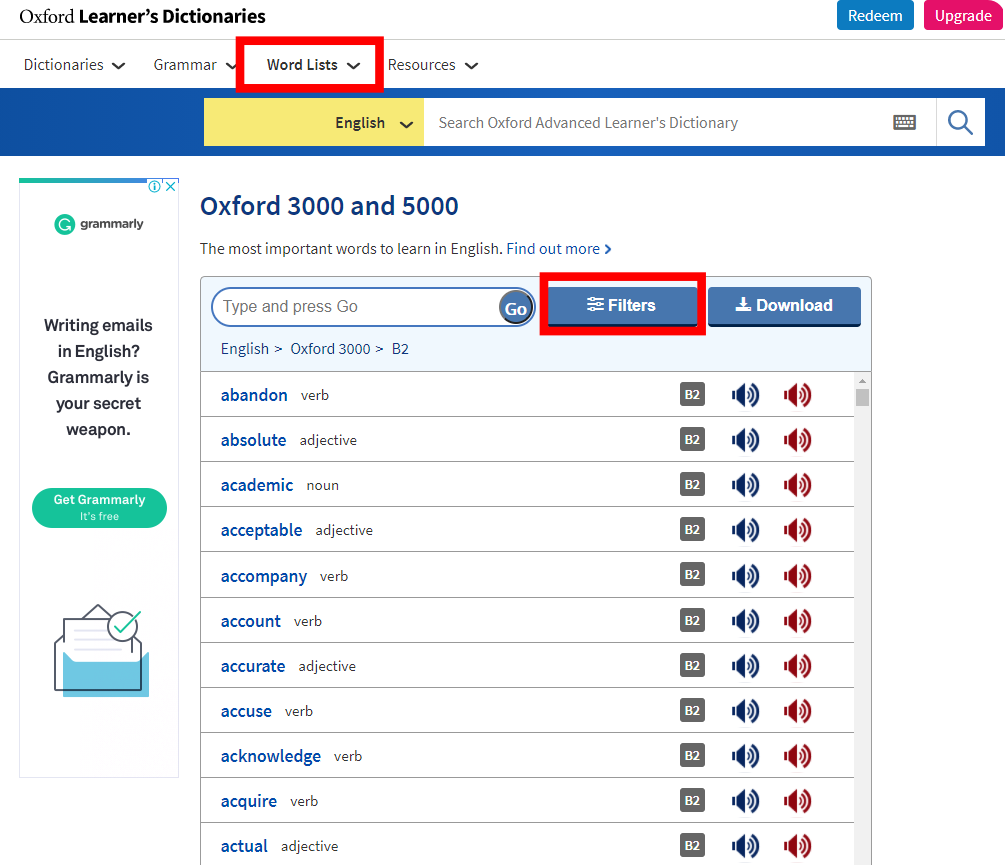The image size is (1005, 865).
Task: Focus the word list filter field
Action: point(356,307)
